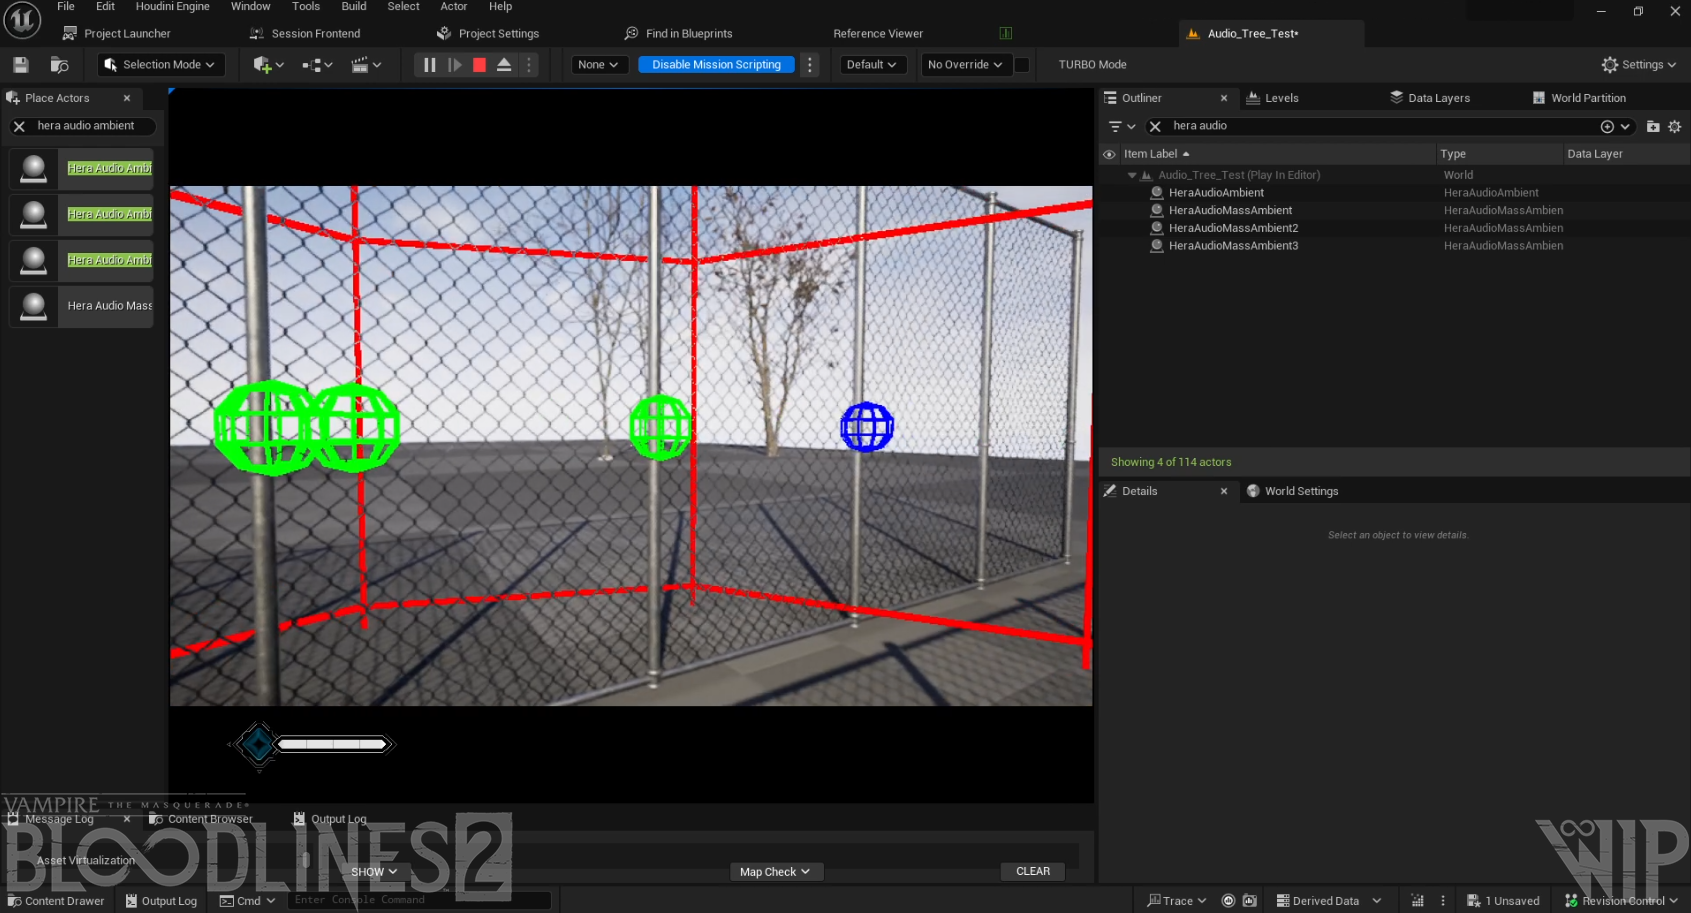This screenshot has width=1691, height=913.
Task: Pause the play-in-editor simulation
Action: point(430,65)
